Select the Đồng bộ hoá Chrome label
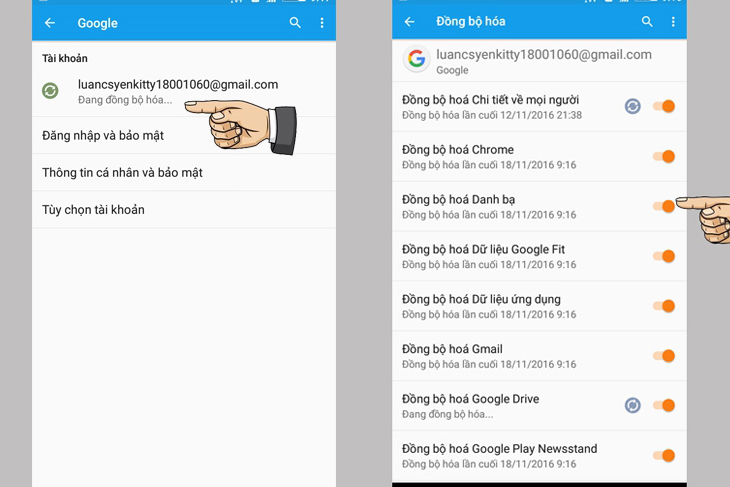Image resolution: width=730 pixels, height=487 pixels. (x=458, y=150)
